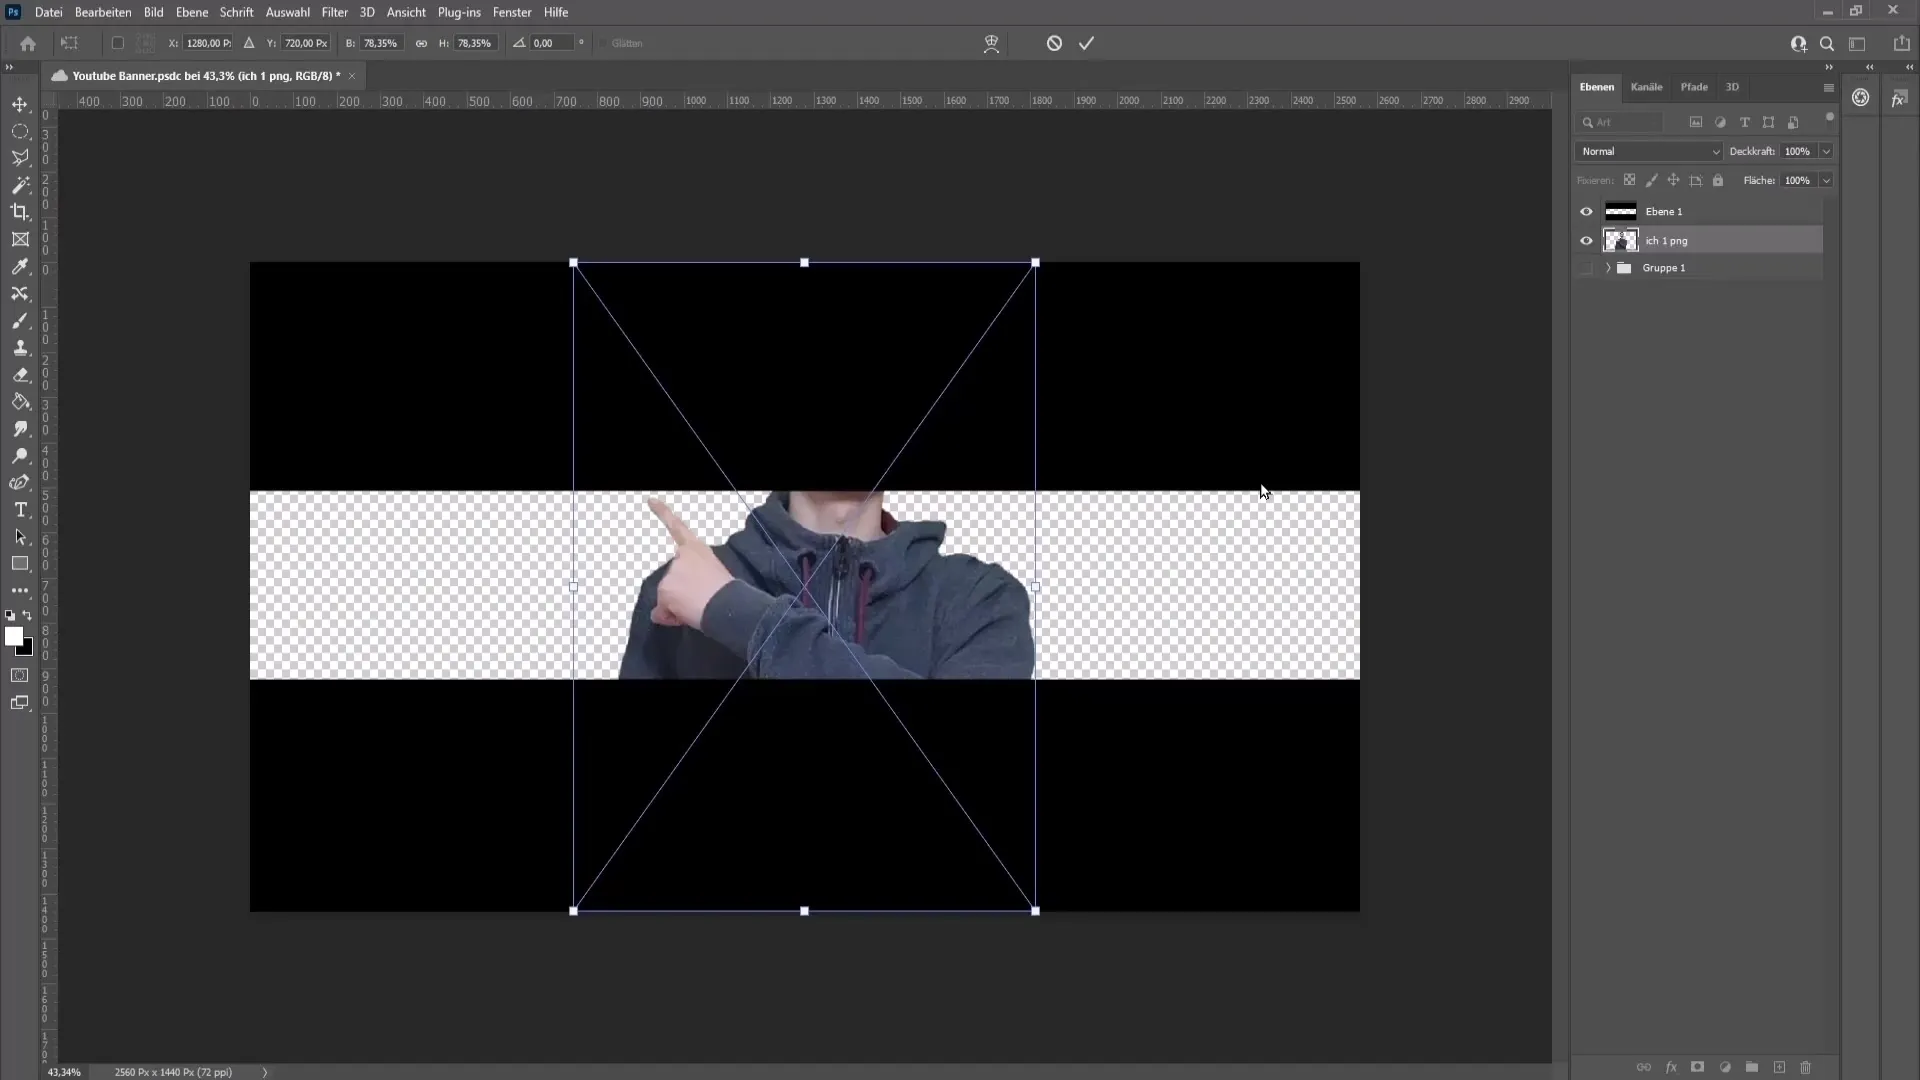The width and height of the screenshot is (1920, 1080).
Task: Create a new group folder icon
Action: pos(1752,1067)
